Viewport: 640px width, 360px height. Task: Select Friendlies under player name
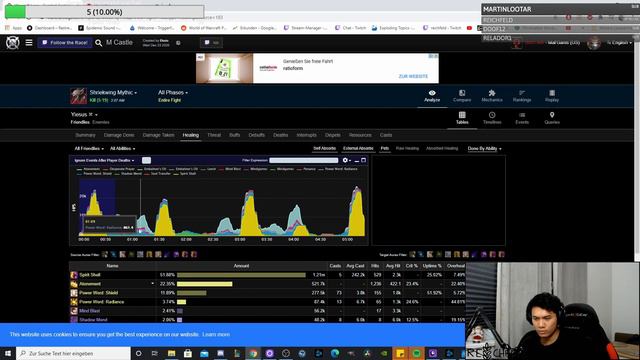(80, 122)
